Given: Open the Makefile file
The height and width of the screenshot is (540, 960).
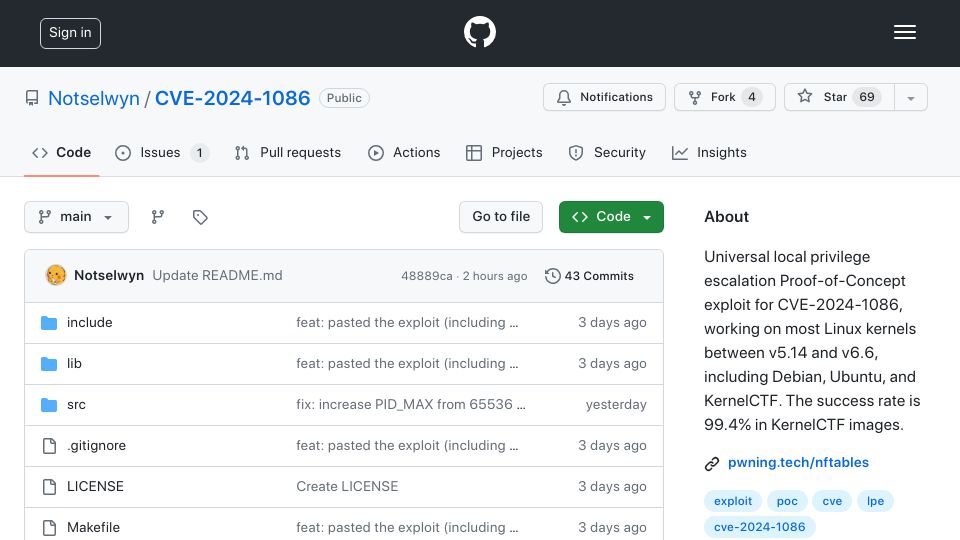Looking at the screenshot, I should coord(93,528).
